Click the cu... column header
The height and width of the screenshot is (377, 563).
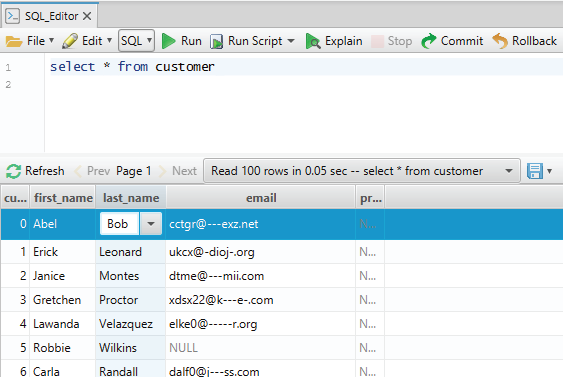tap(15, 198)
